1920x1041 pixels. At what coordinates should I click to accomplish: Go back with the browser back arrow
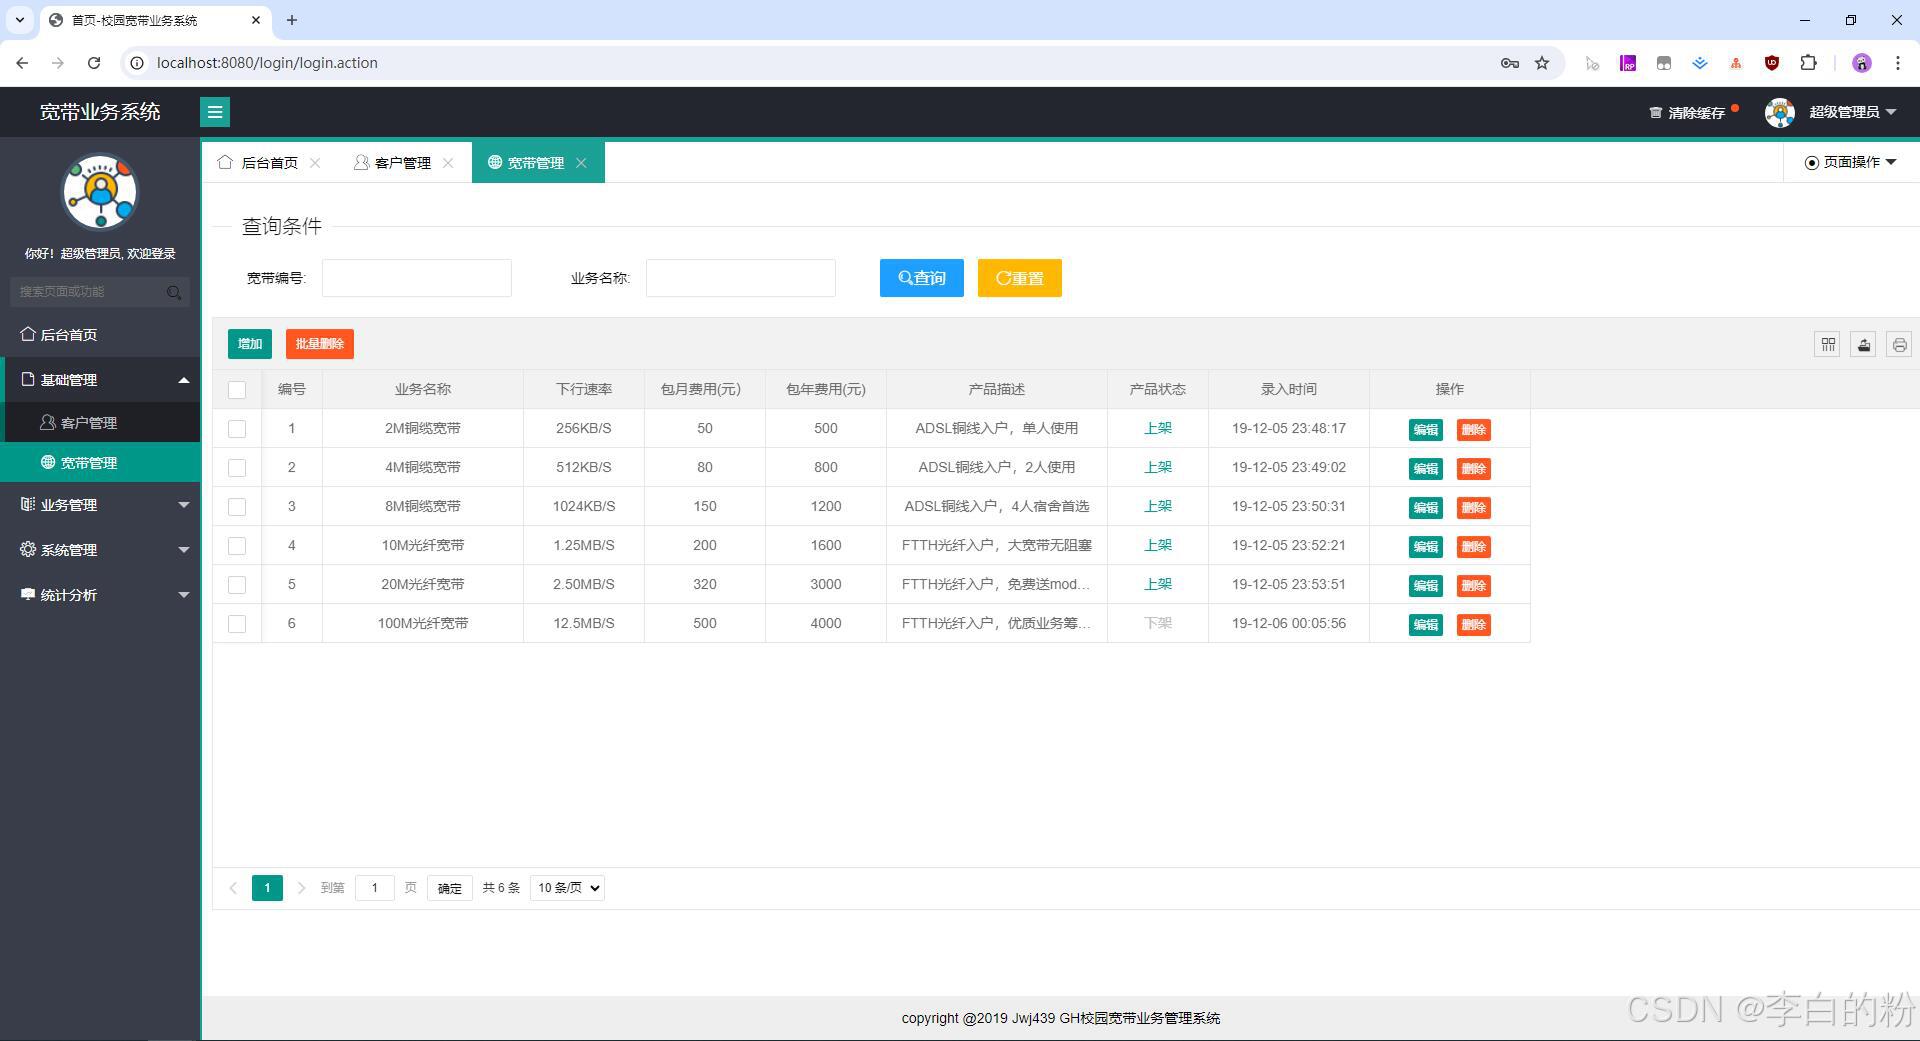pyautogui.click(x=22, y=63)
